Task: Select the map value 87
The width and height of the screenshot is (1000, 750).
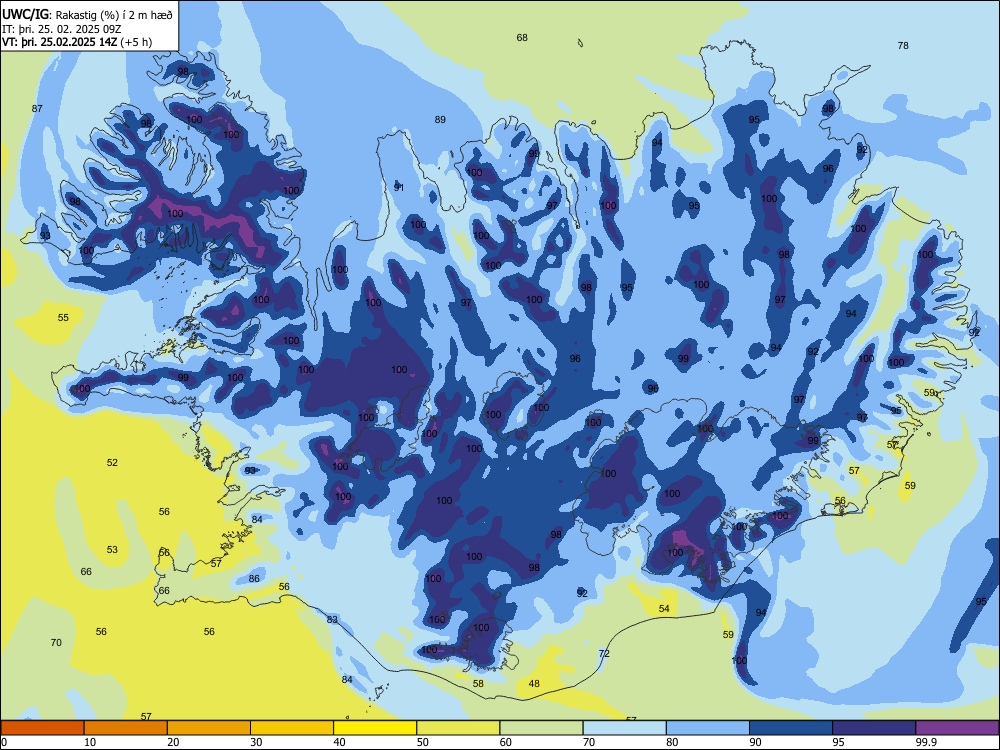Action: (37, 108)
